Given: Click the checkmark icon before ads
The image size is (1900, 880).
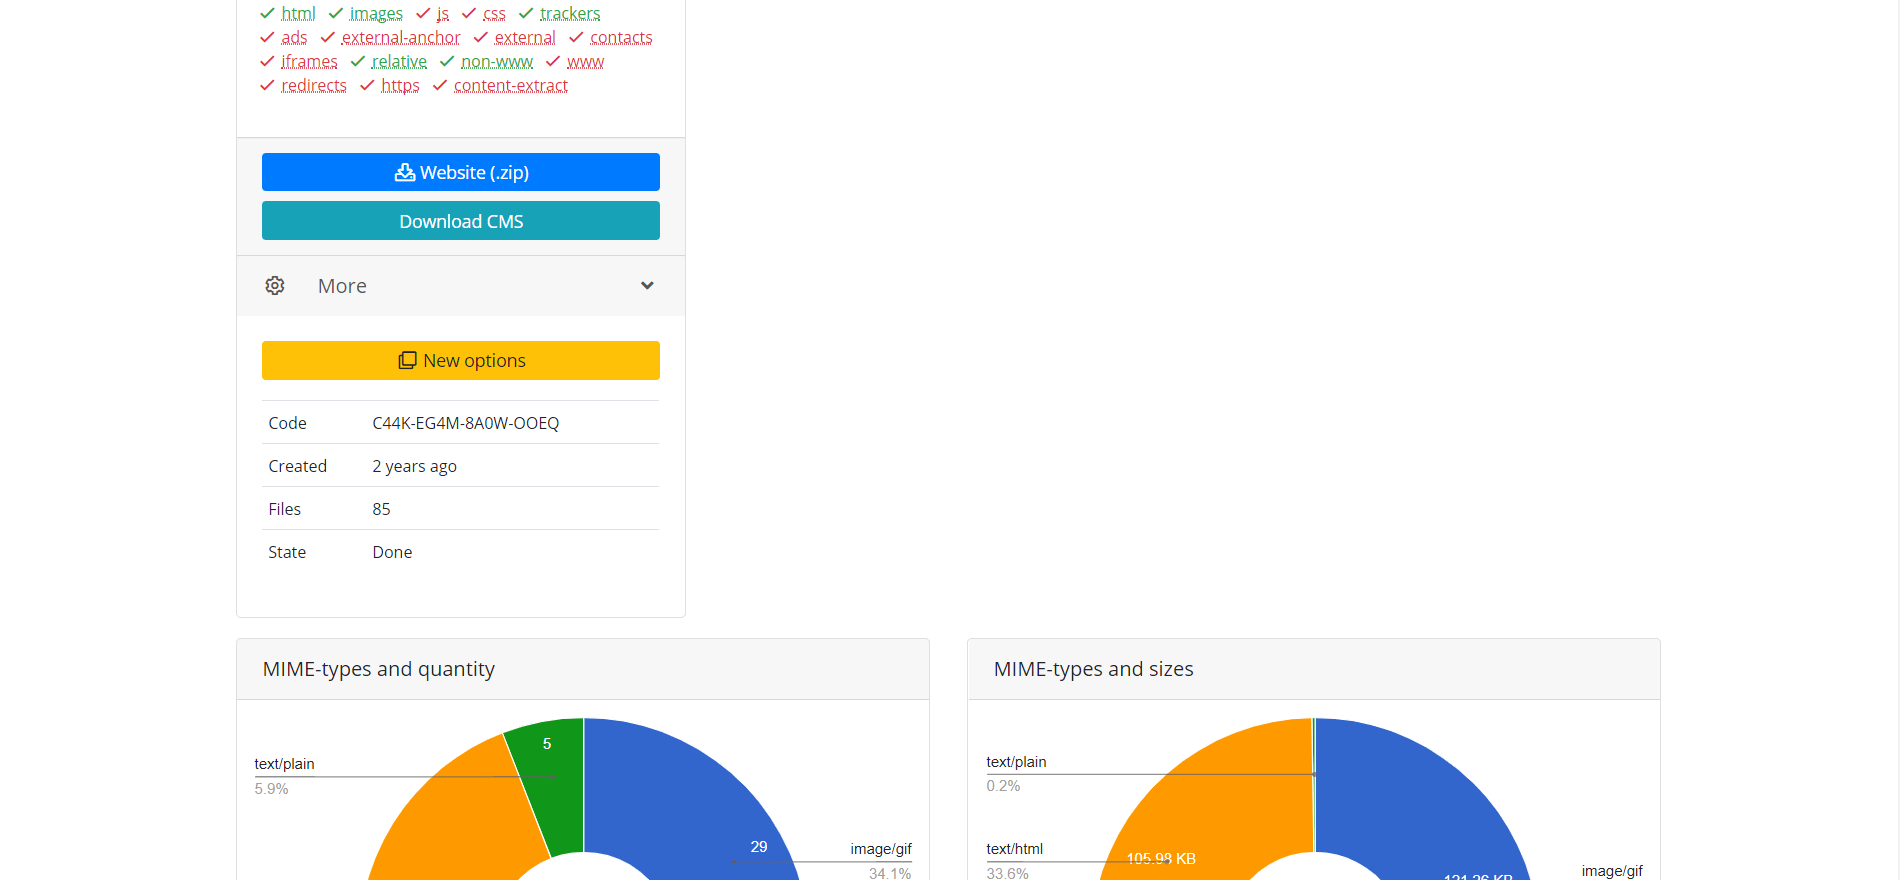Looking at the screenshot, I should (x=267, y=37).
